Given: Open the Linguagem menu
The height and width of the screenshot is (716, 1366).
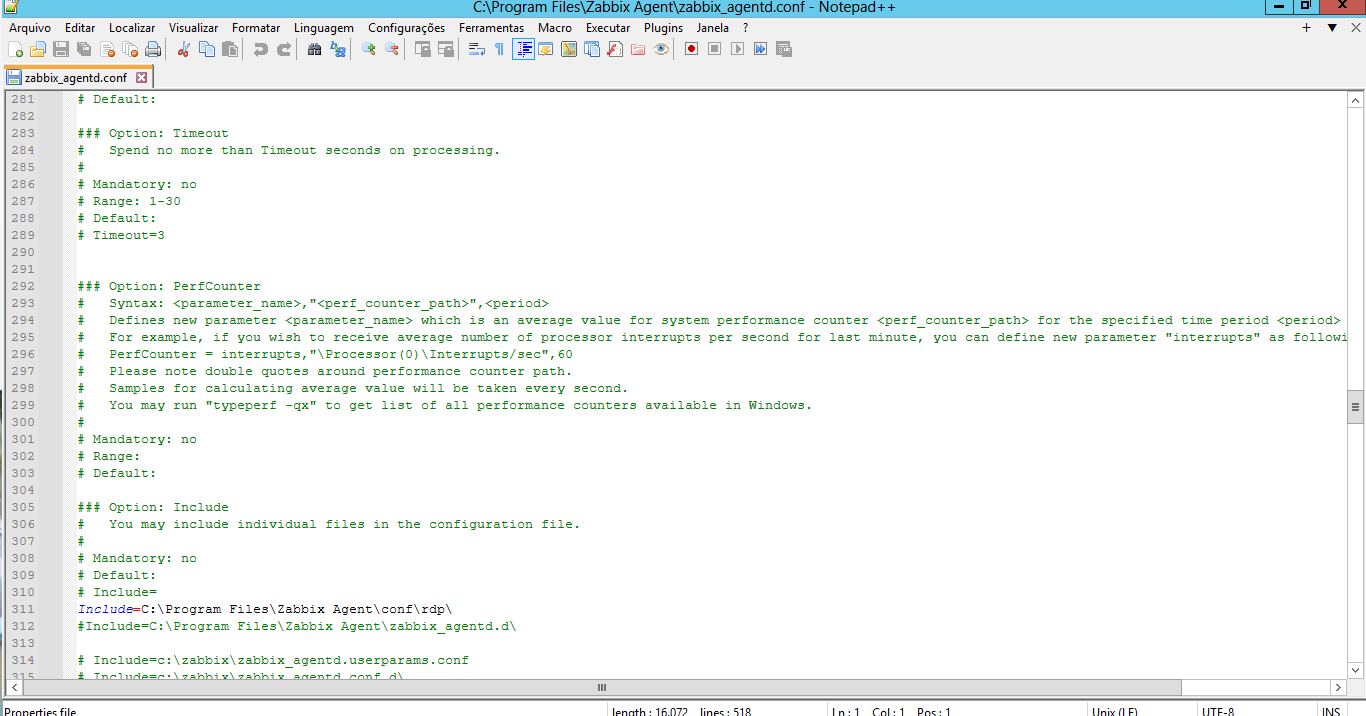Looking at the screenshot, I should click(x=324, y=28).
